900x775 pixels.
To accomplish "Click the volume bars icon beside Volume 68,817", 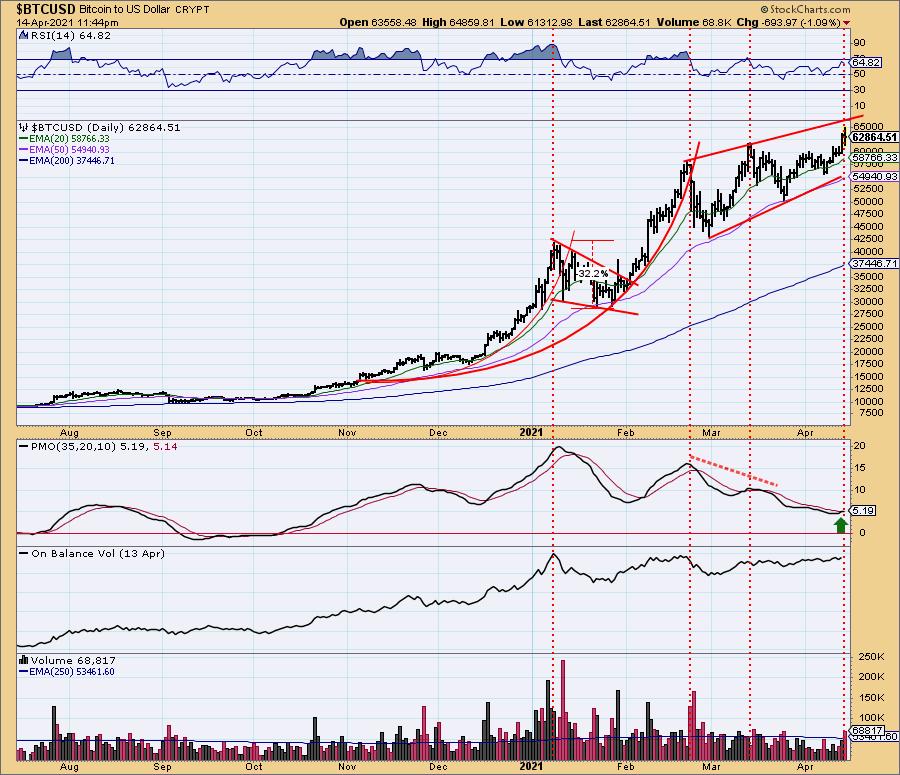I will (24, 660).
